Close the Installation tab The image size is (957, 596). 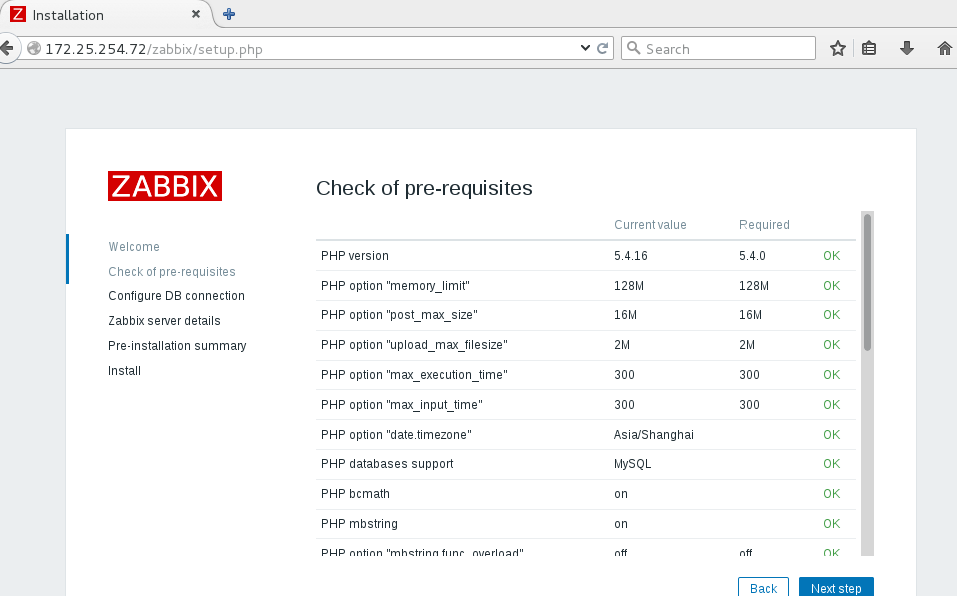tap(196, 14)
